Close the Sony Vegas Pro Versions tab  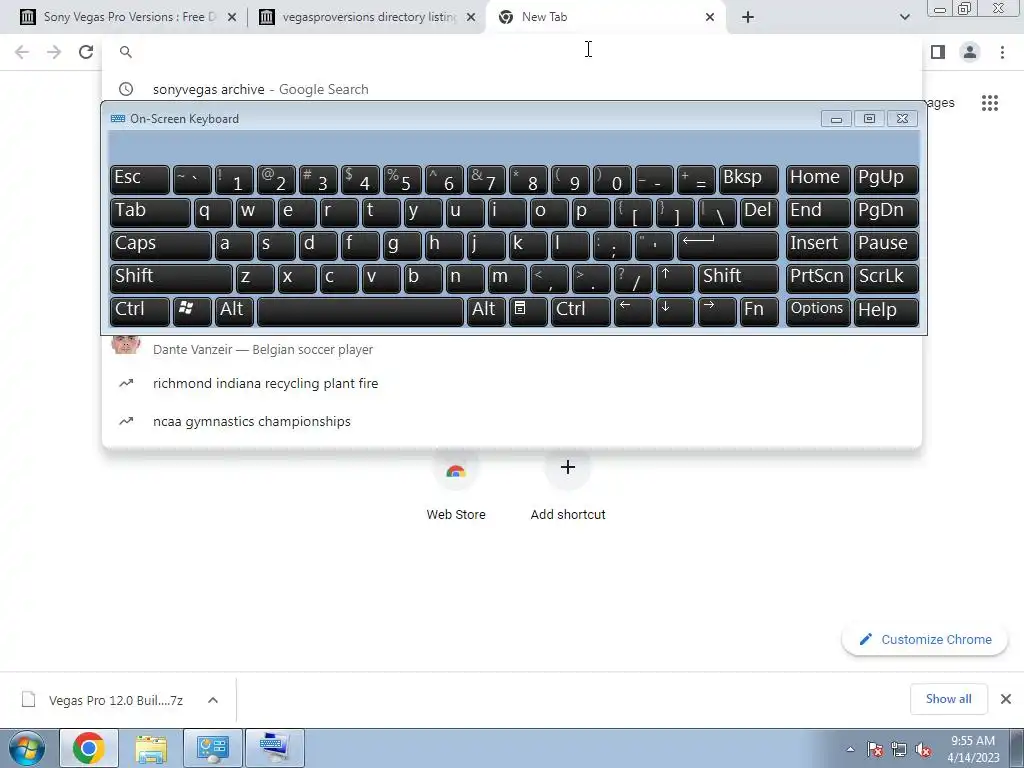pos(232,17)
